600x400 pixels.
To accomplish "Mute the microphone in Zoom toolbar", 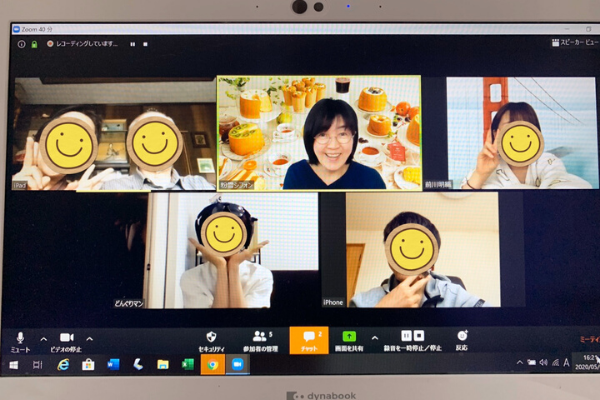I will pos(20,340).
